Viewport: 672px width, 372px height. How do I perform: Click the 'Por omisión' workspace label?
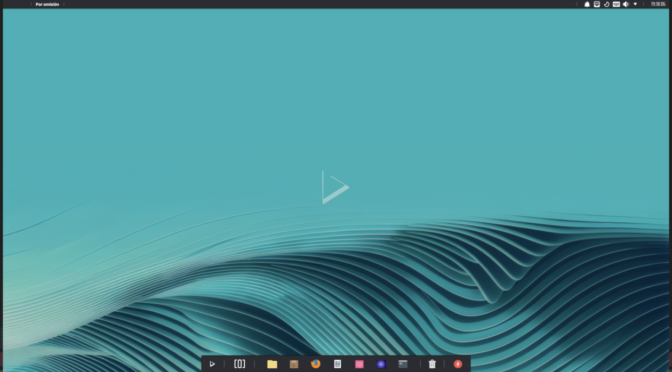(x=47, y=4)
